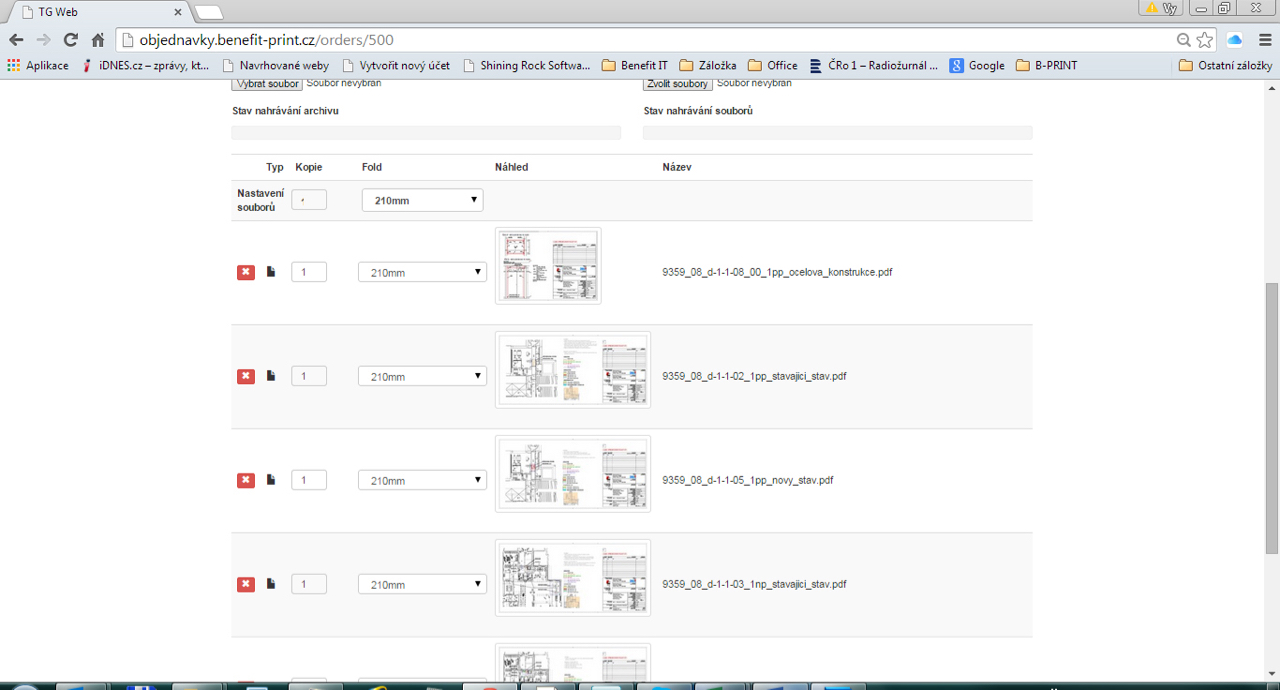Remove the 1np_stavajici_stav.pdf file
The image size is (1280, 690).
246,584
